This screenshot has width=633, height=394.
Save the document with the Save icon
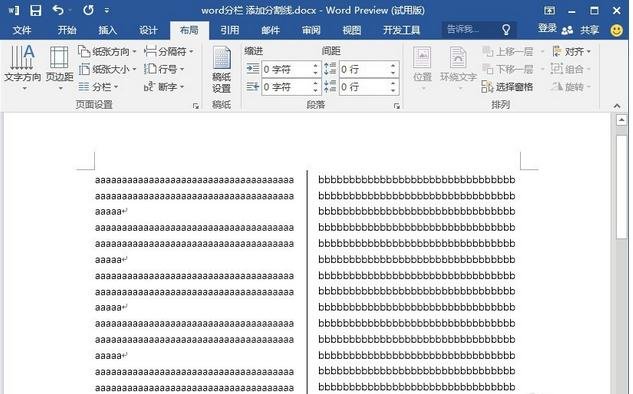pyautogui.click(x=36, y=10)
